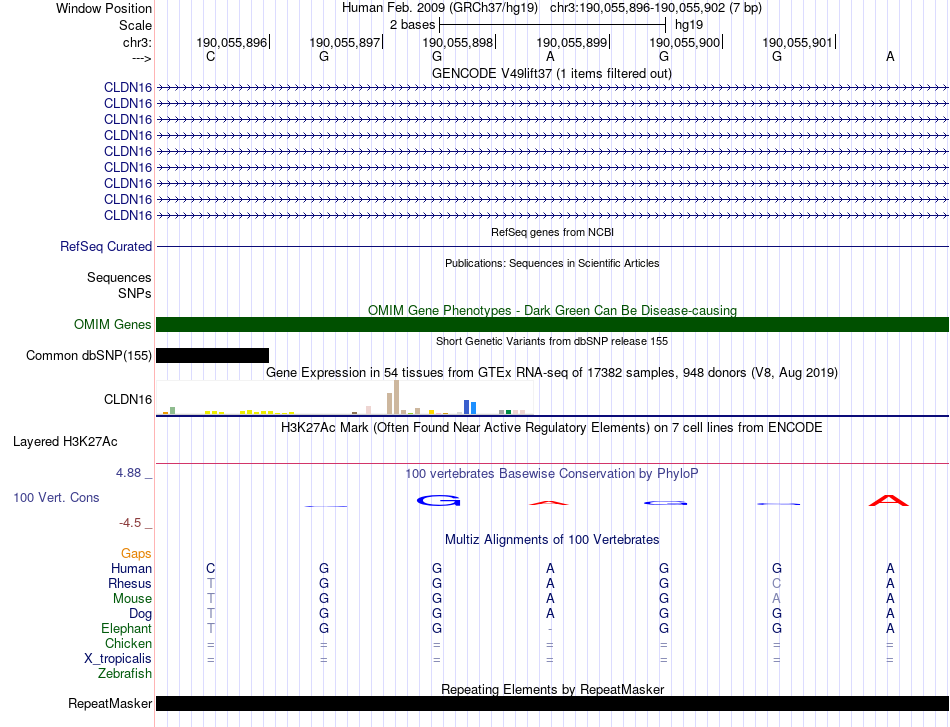Image resolution: width=950 pixels, height=727 pixels.
Task: Select the Layered H3K27Ac track label
Action: (x=64, y=441)
